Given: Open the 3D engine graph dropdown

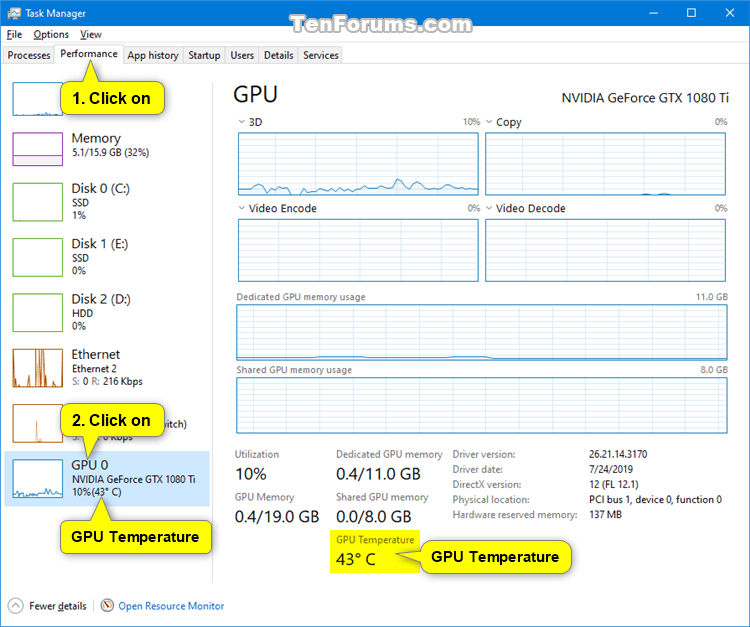Looking at the screenshot, I should point(242,122).
